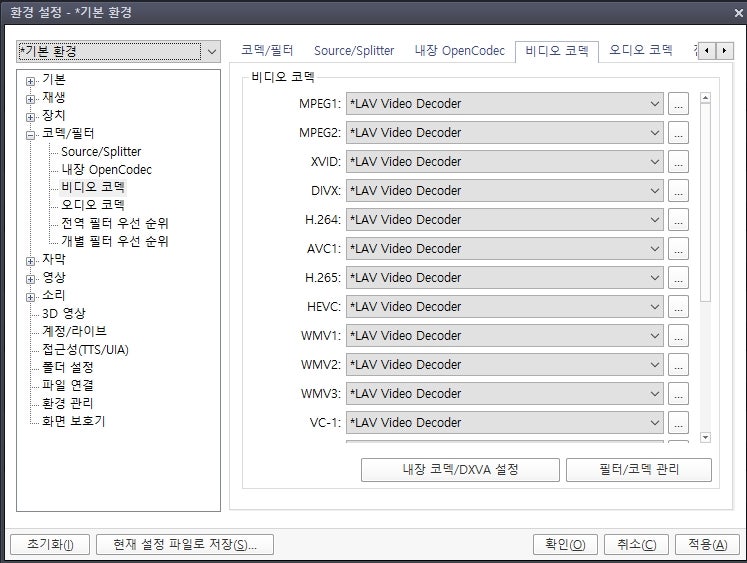Open the HEVC decoder dropdown
Image resolution: width=747 pixels, height=563 pixels.
pyautogui.click(x=505, y=307)
